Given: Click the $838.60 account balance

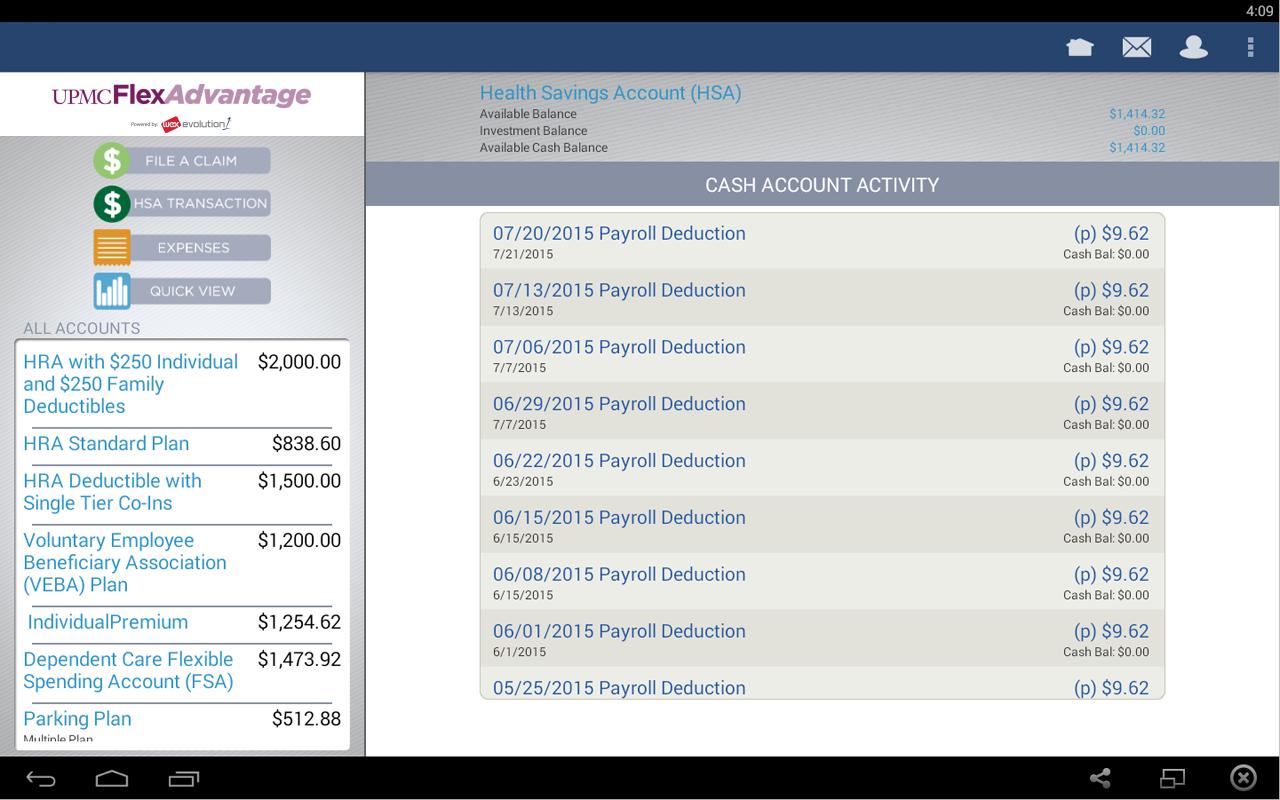Looking at the screenshot, I should 306,444.
